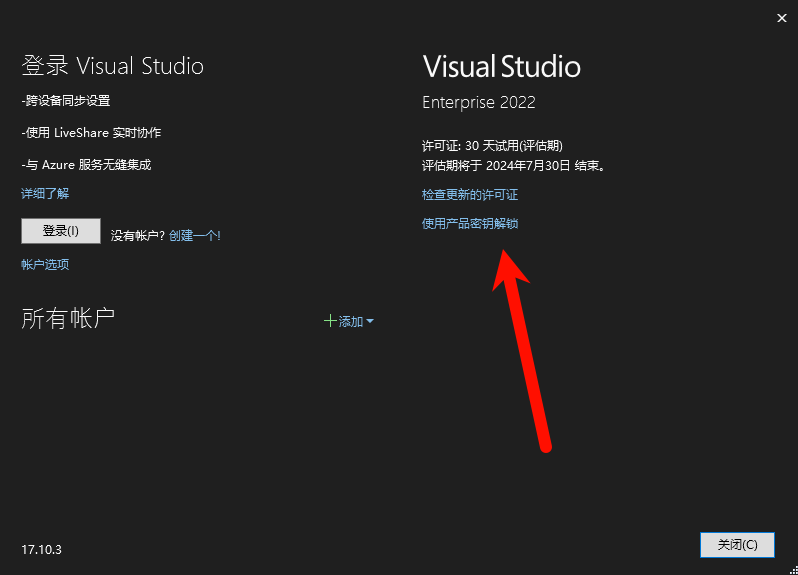Click the -与 Azure 服务无缝集成 text line

click(87, 165)
